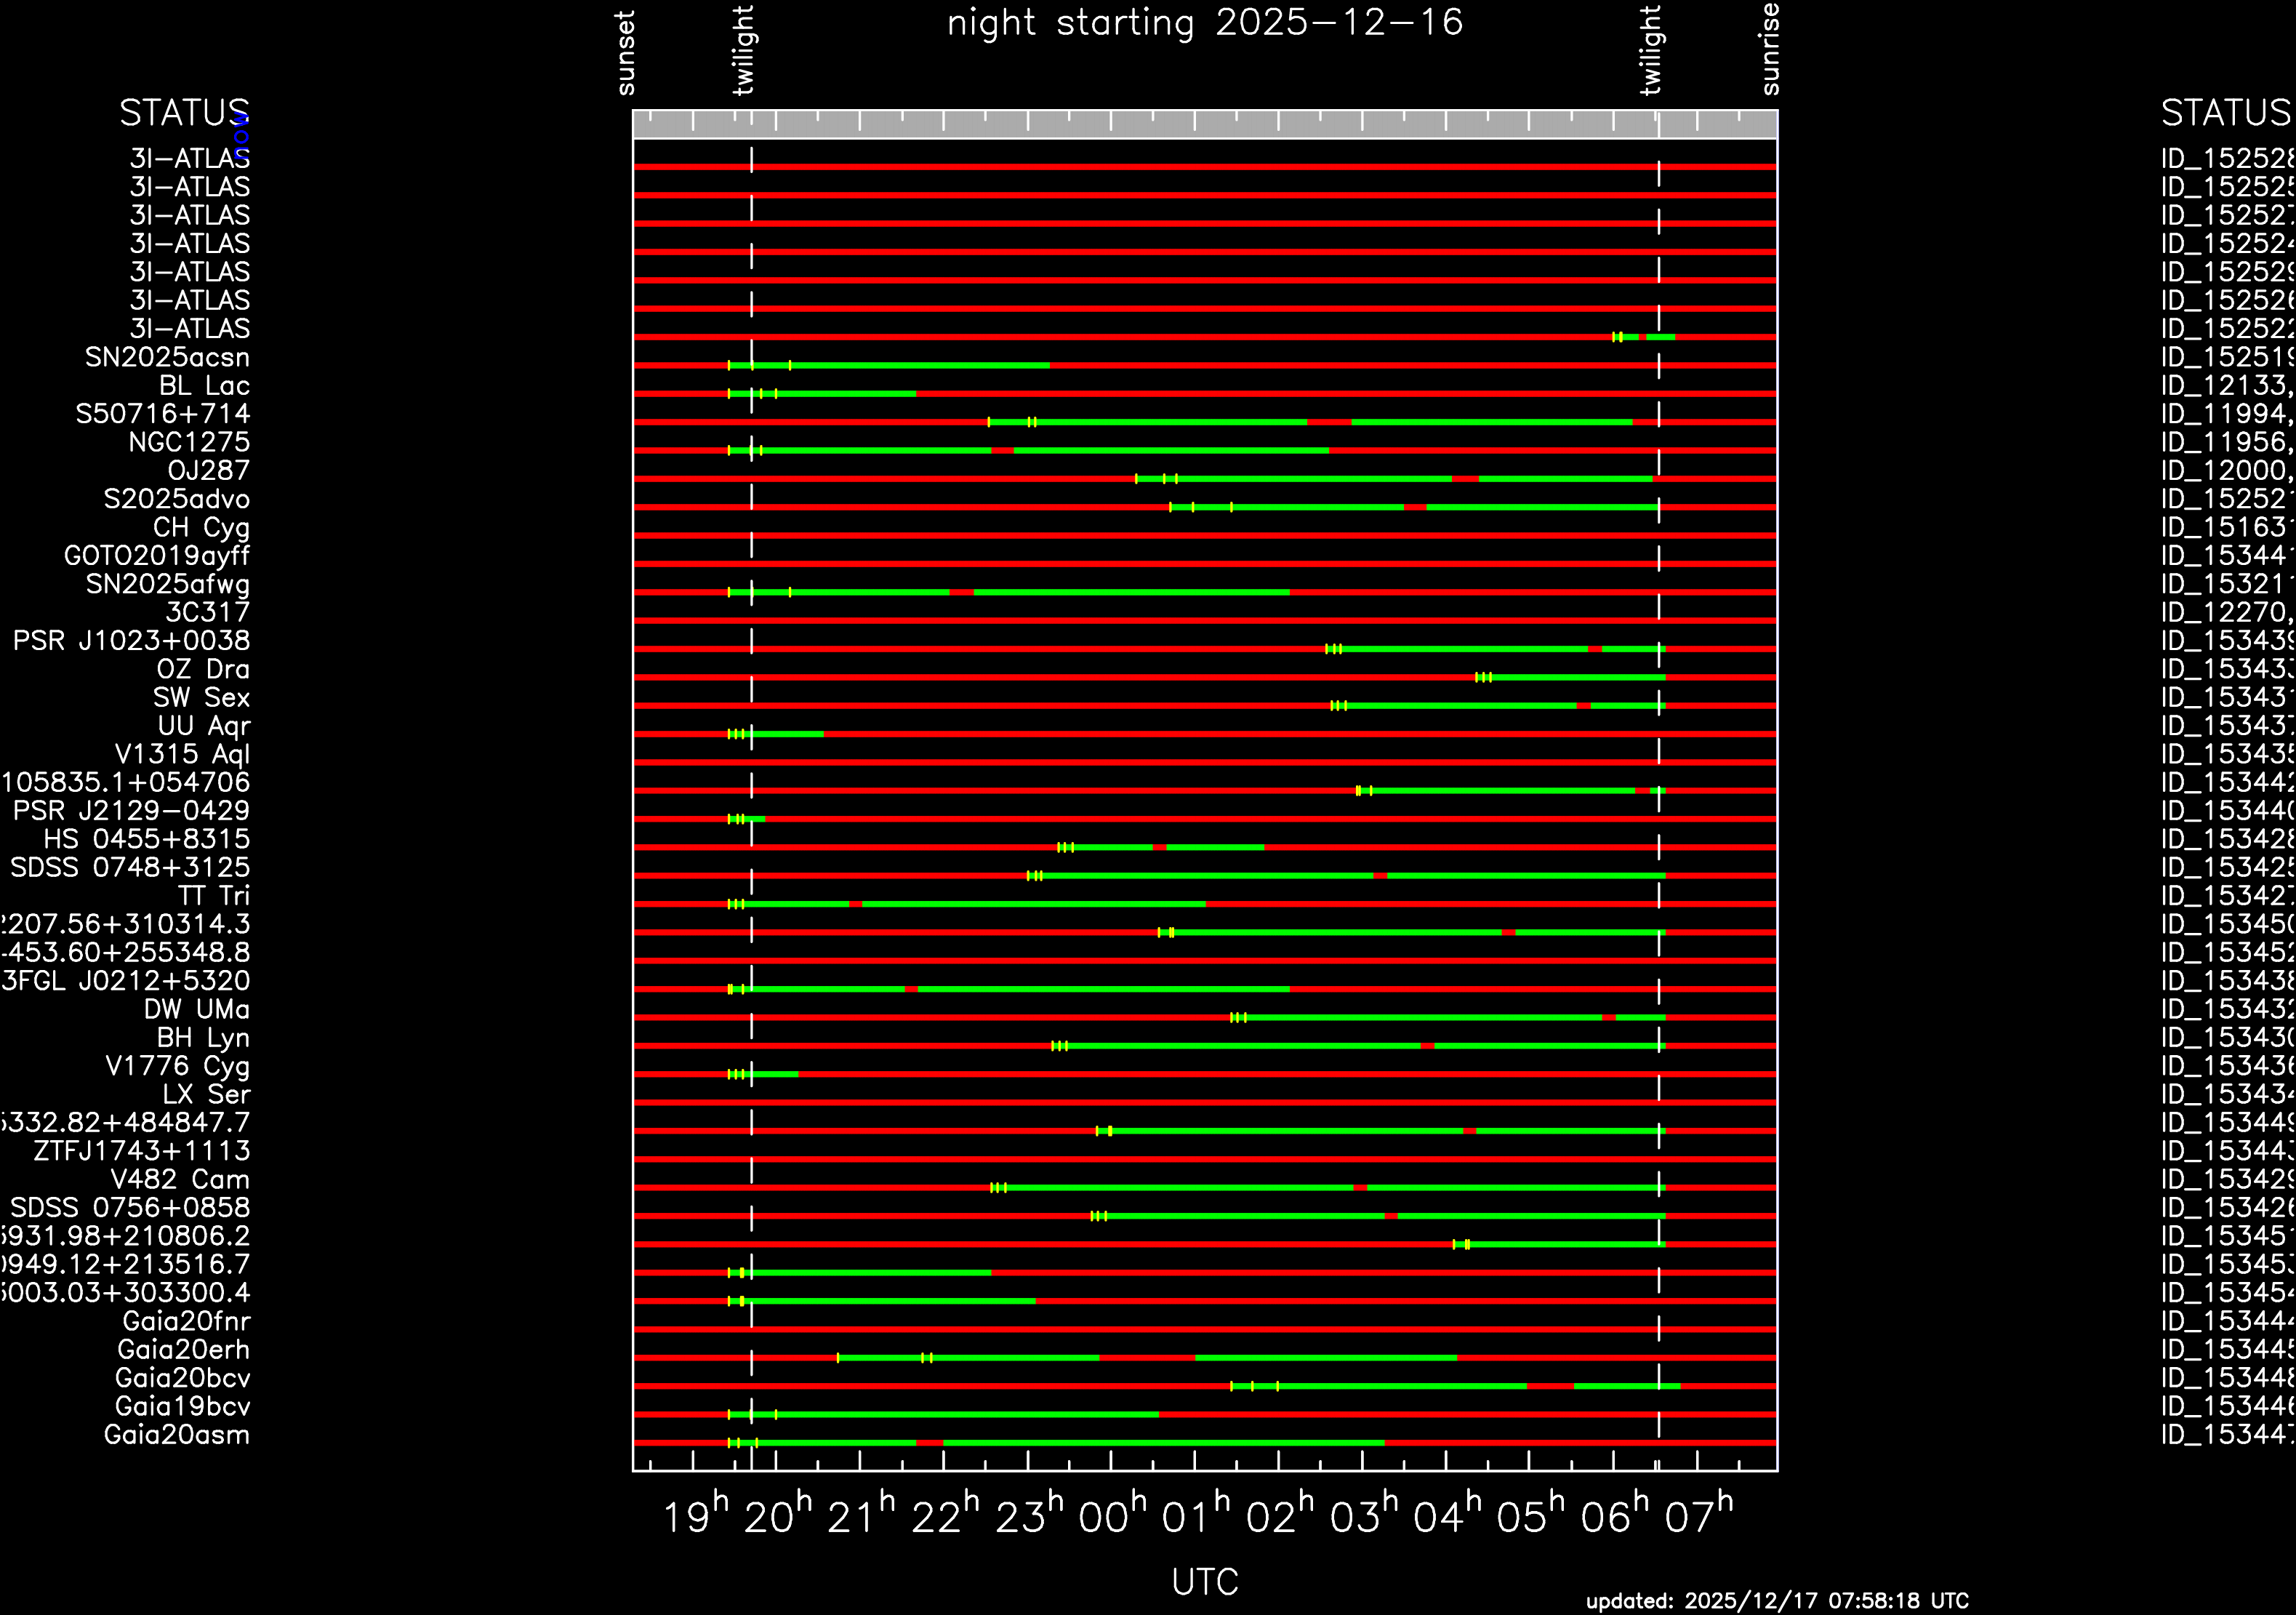This screenshot has height=1615, width=2296.
Task: Click the V482 Cam target name
Action: coord(179,1180)
